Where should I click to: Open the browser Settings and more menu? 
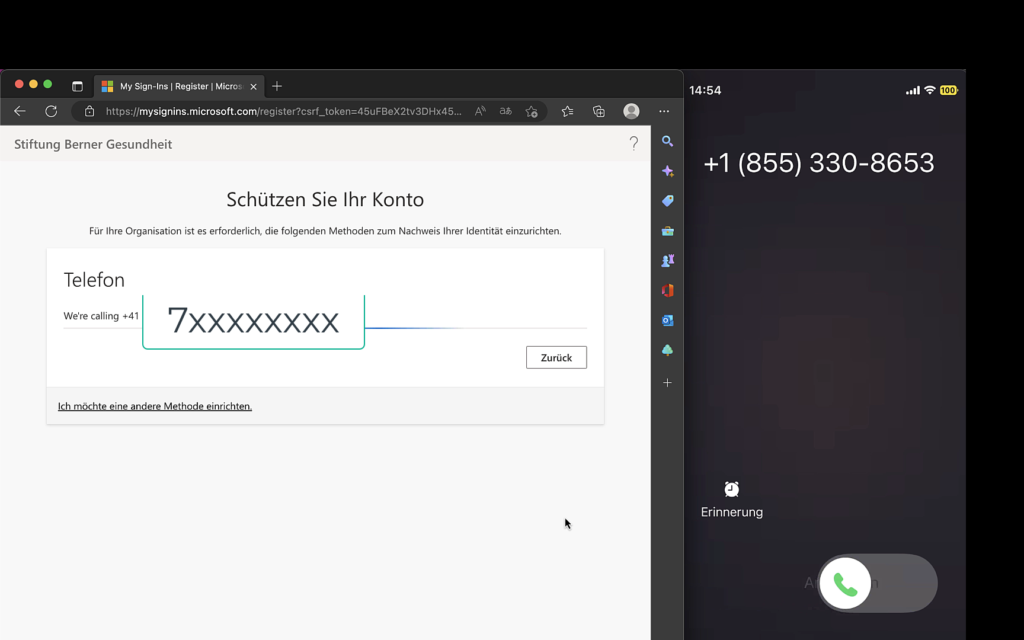664,111
